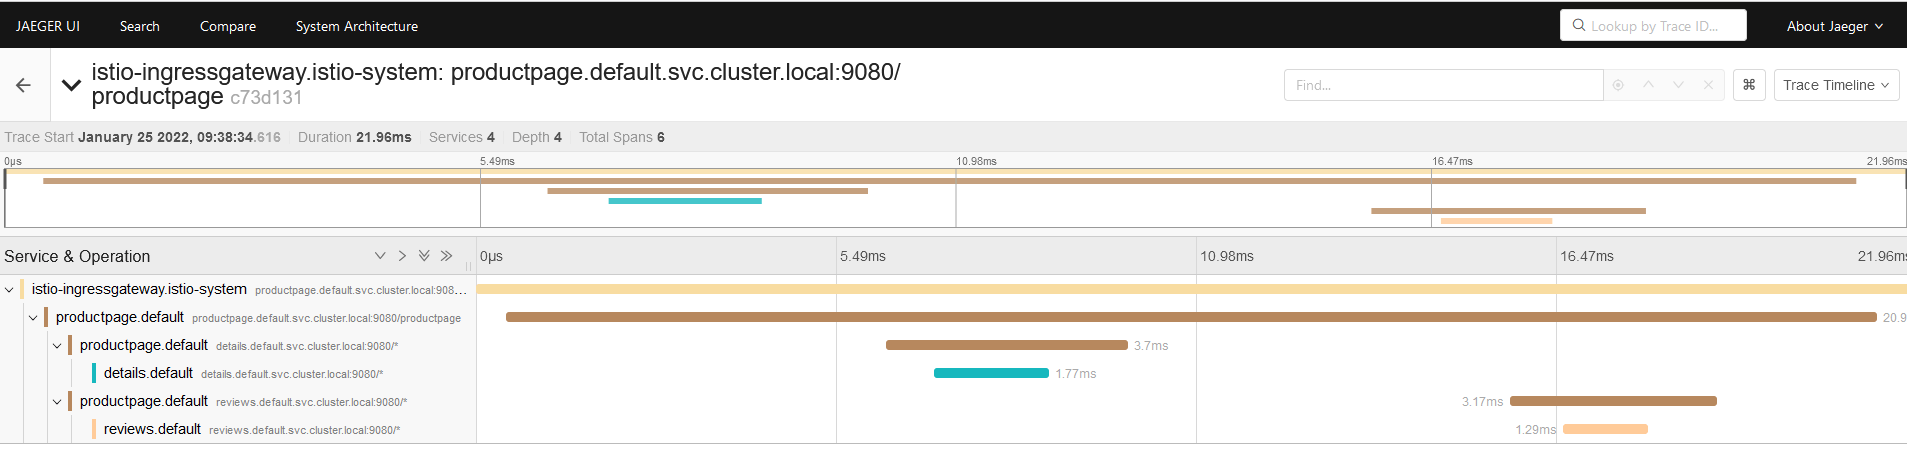Screen dimensions: 1907x459
Task: Jump to next search result arrow
Action: click(1678, 85)
